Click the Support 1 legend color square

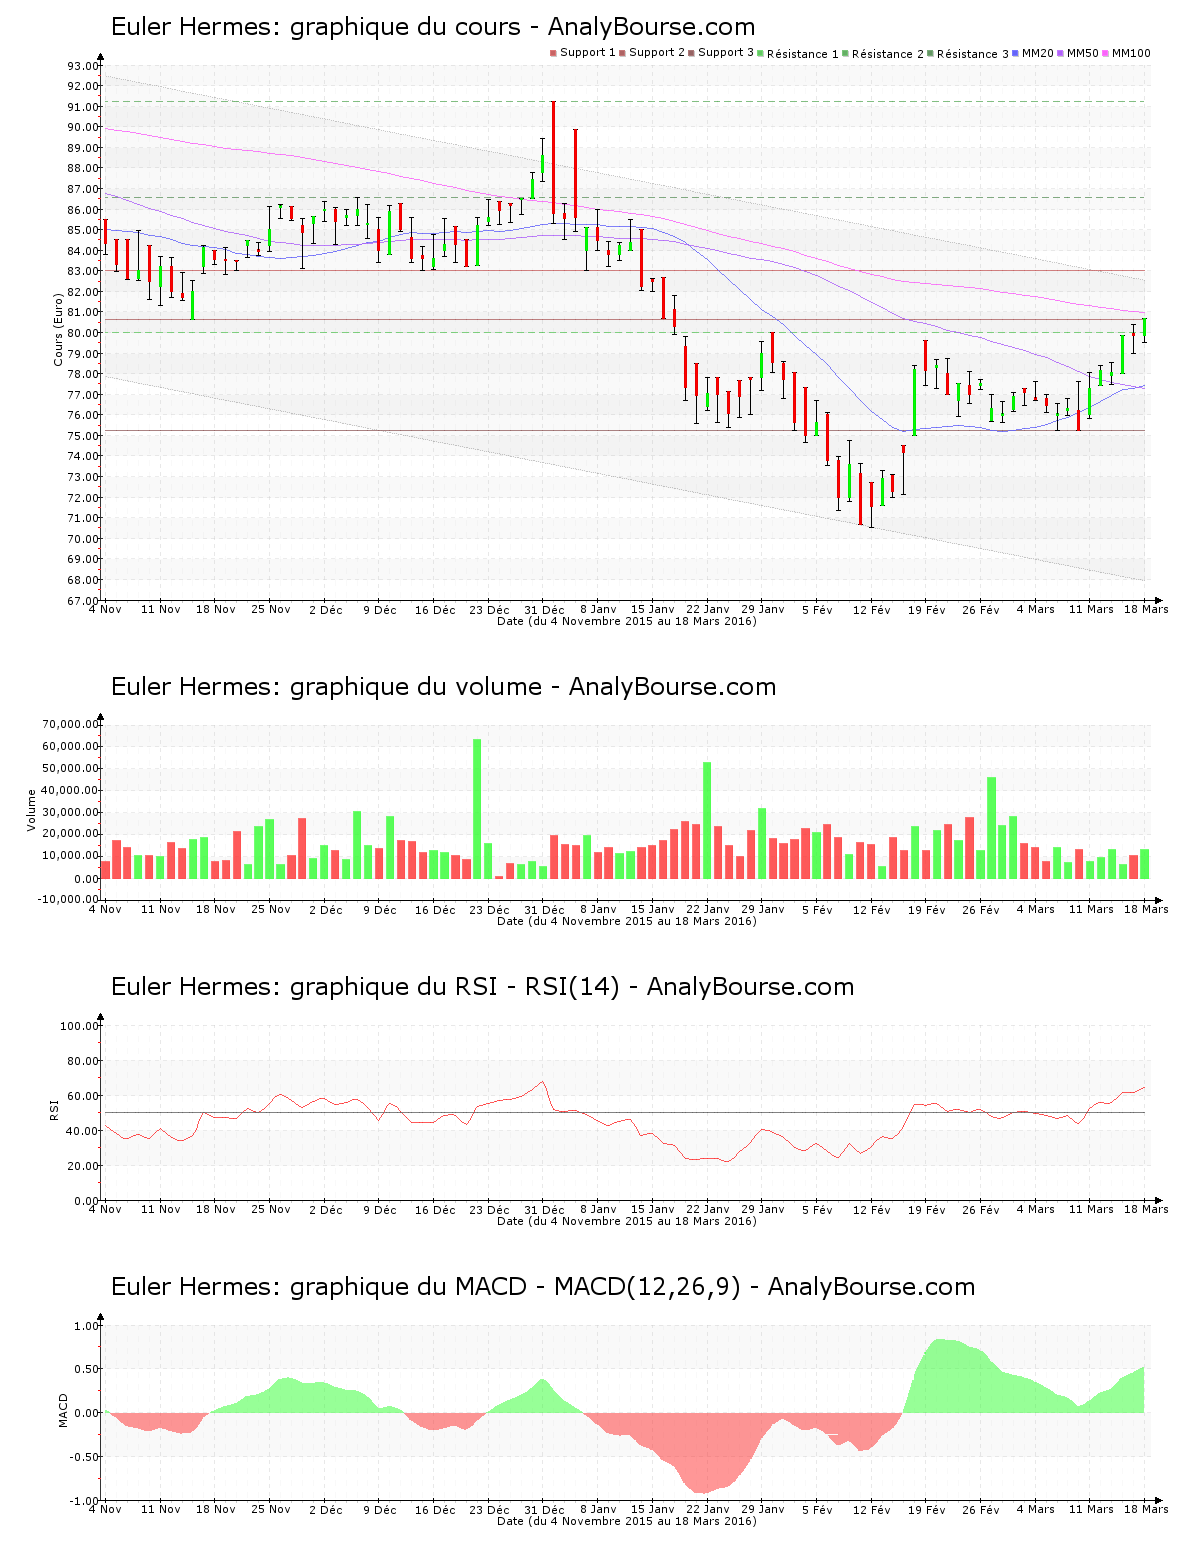[553, 53]
